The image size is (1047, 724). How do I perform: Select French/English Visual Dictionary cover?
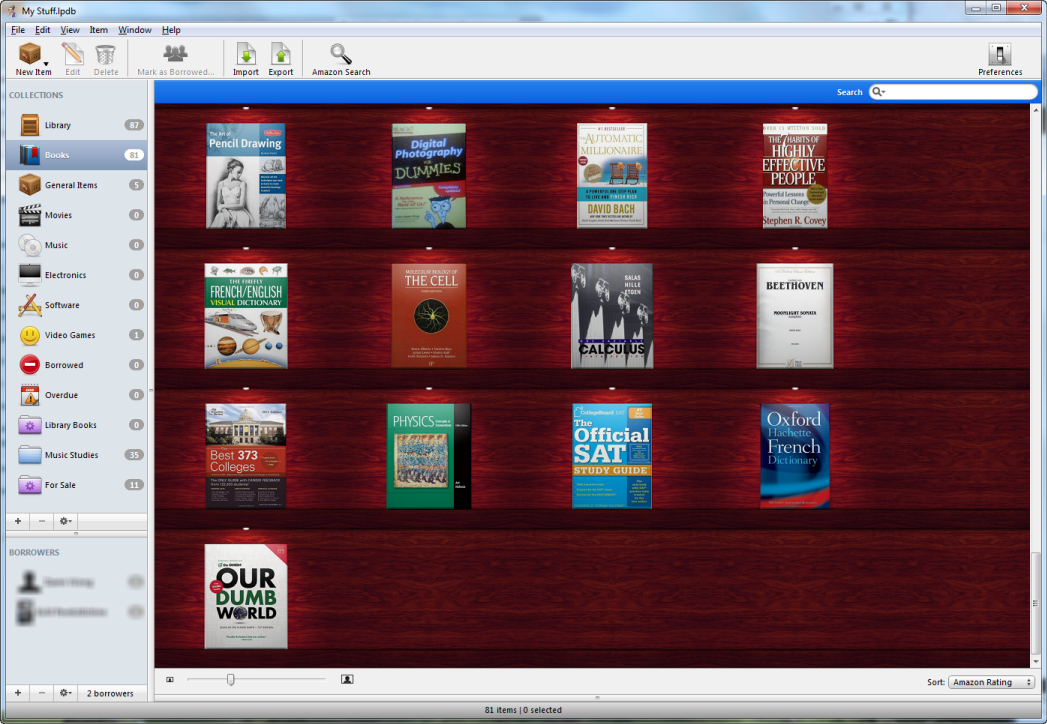(246, 316)
